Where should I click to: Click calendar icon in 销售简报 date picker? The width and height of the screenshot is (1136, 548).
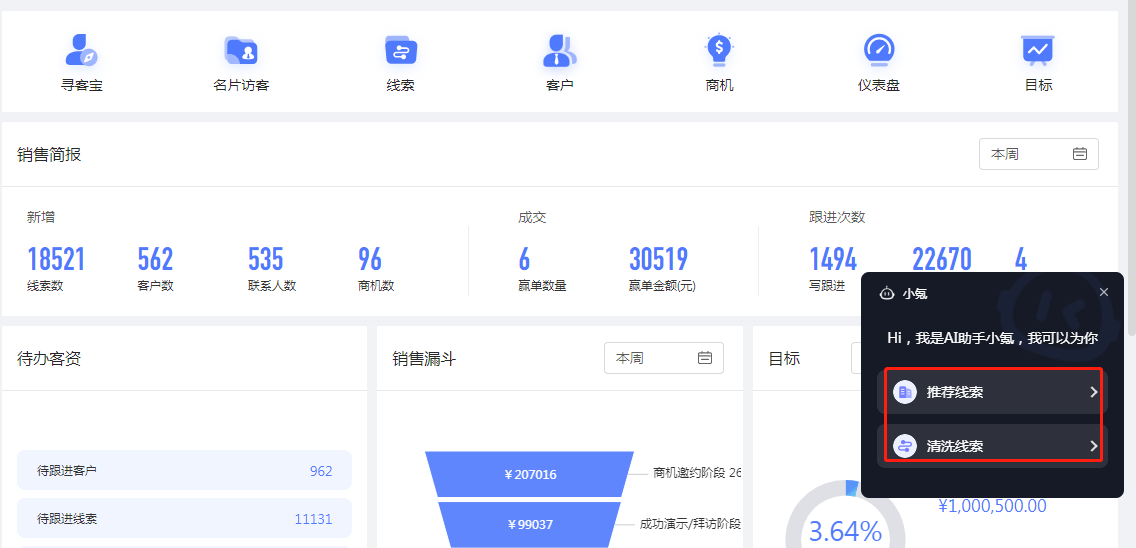pos(1079,154)
